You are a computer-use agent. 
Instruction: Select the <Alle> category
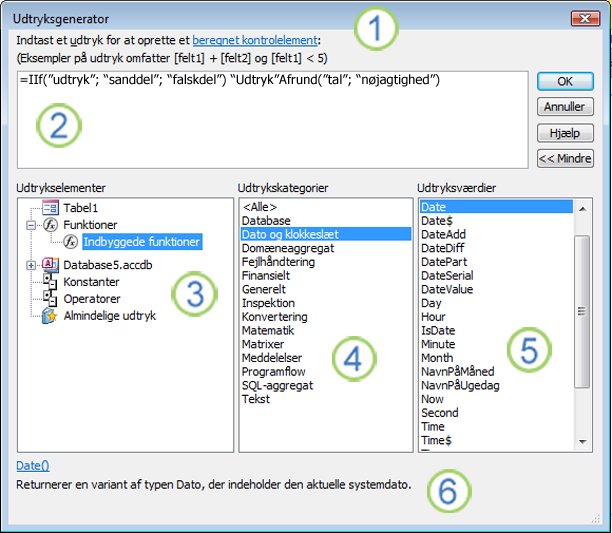[326, 207]
